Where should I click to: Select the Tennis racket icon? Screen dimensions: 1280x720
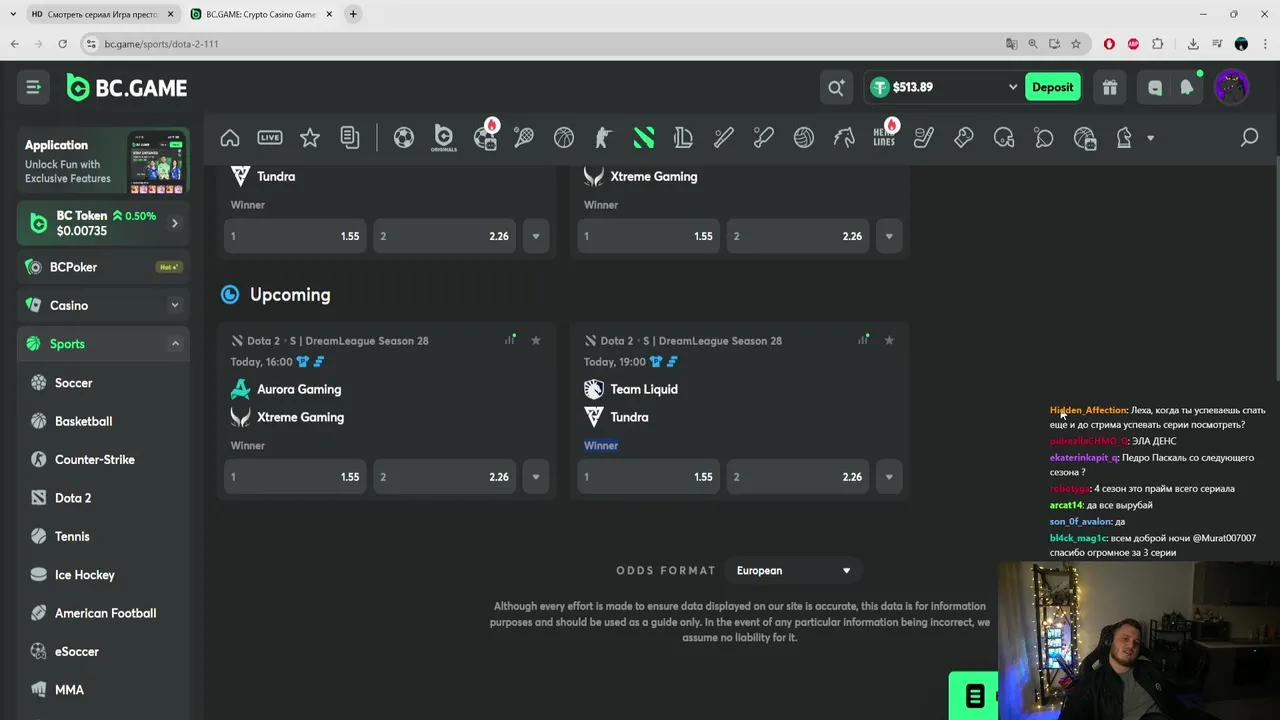524,138
